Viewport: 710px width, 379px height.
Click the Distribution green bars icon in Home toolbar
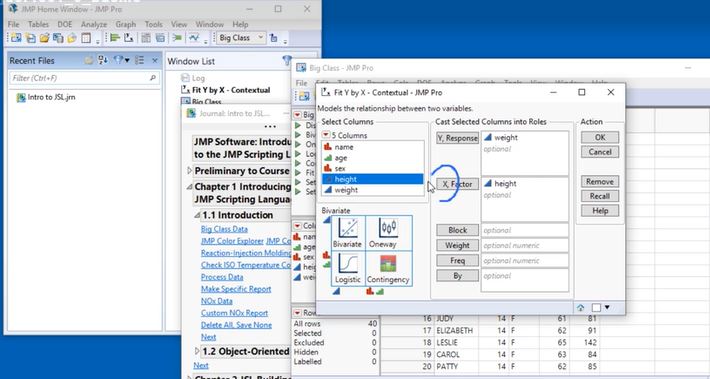[115, 38]
